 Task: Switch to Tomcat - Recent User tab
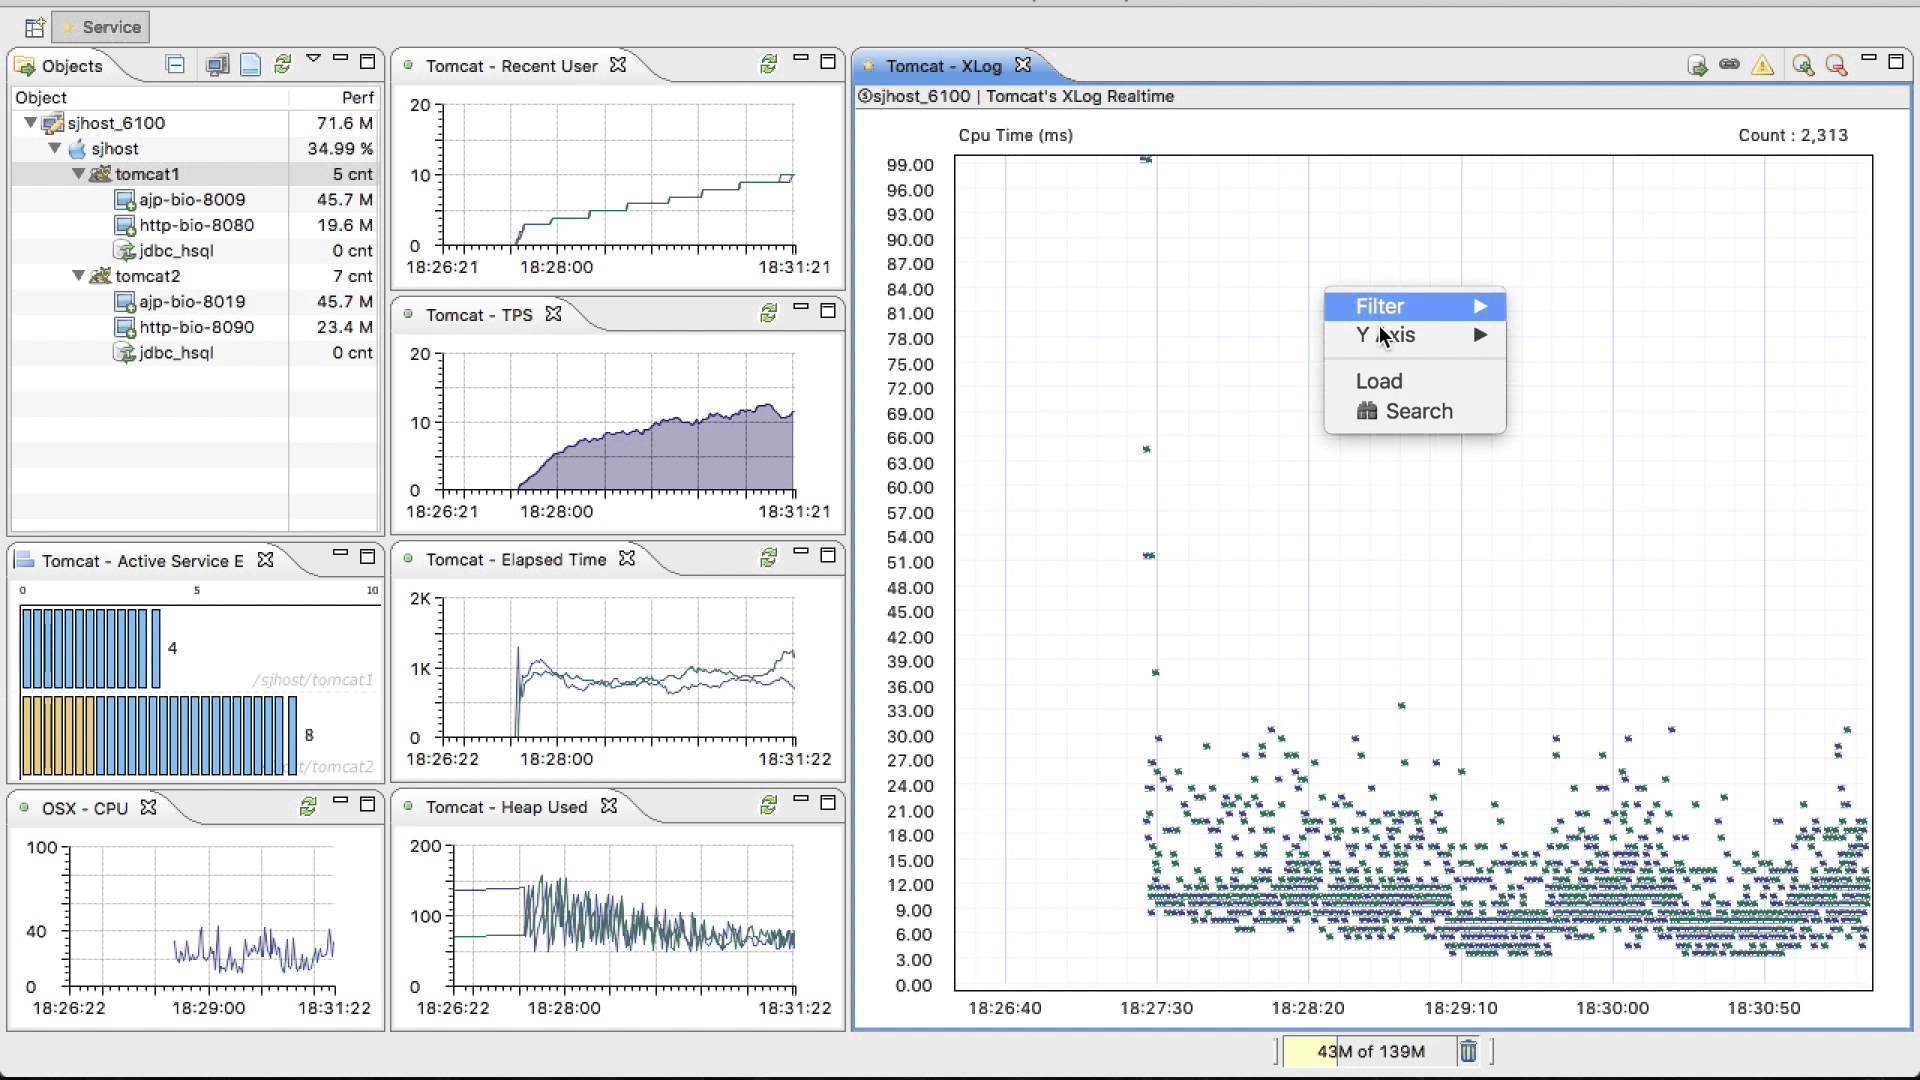click(511, 66)
